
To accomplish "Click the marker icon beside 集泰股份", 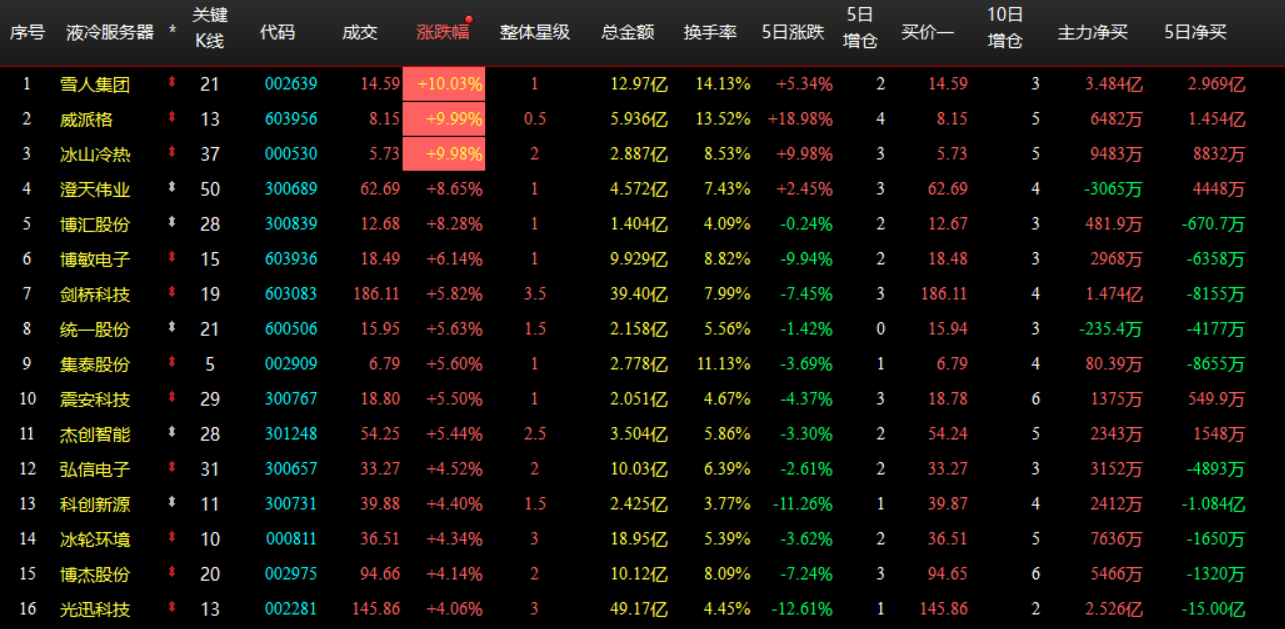I will [172, 363].
